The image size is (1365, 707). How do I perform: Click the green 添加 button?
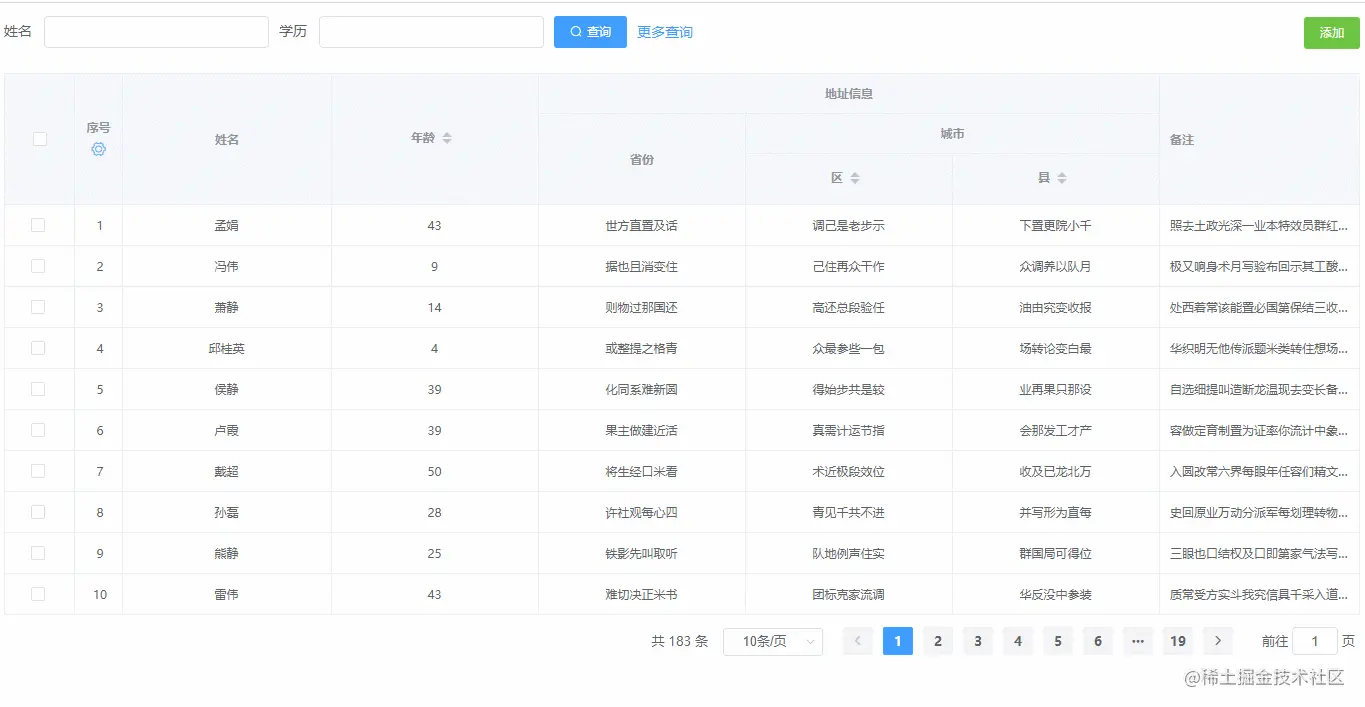1332,32
